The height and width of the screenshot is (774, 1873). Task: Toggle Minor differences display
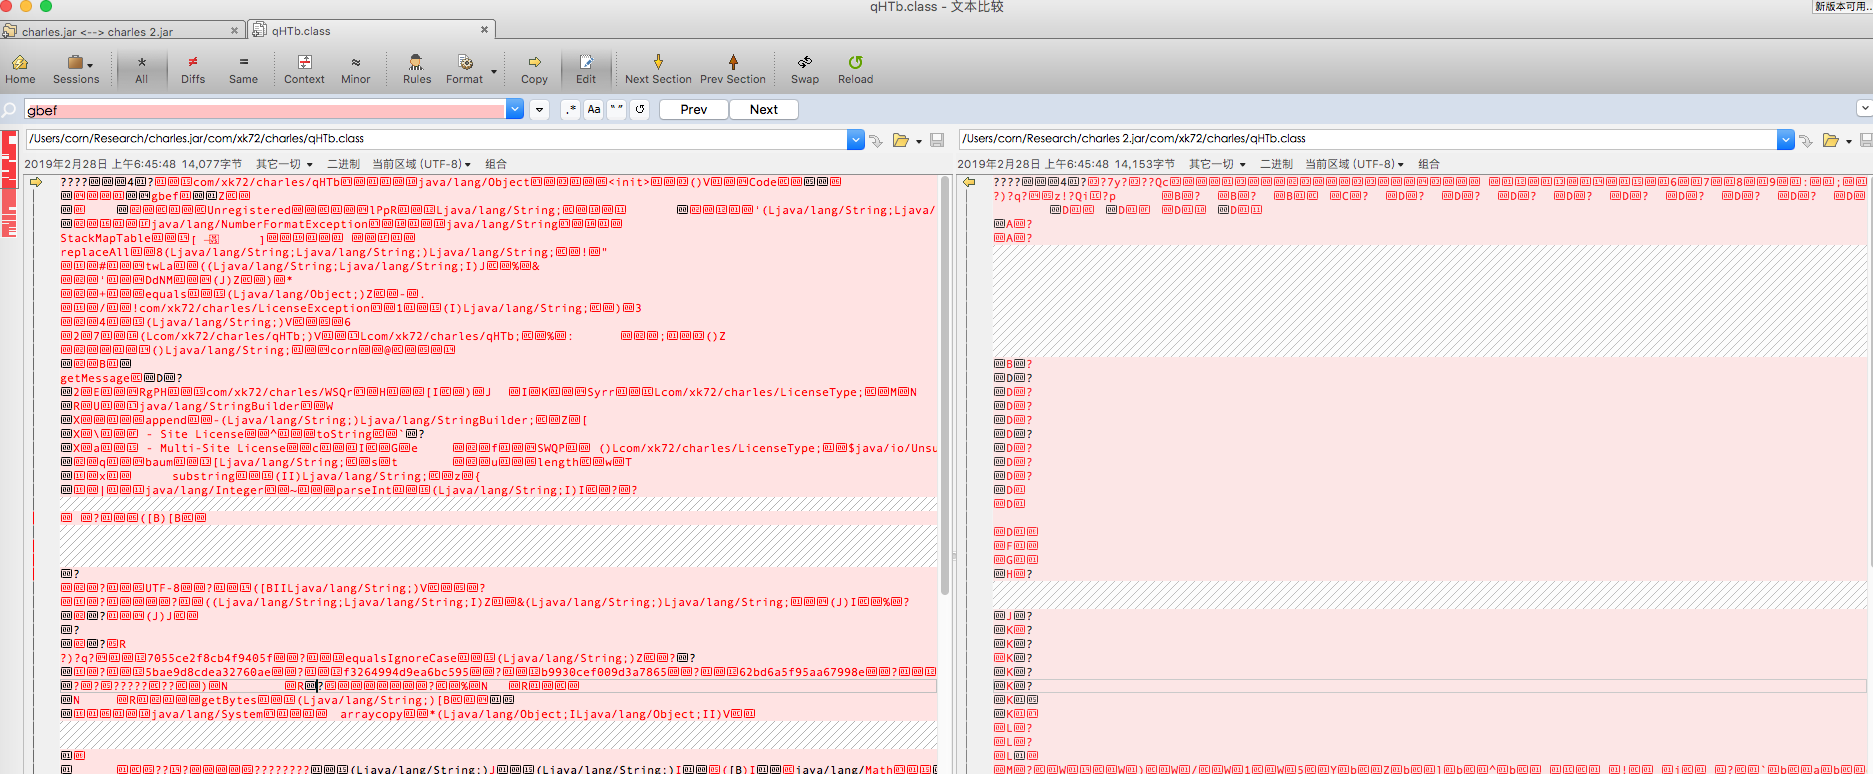[355, 69]
